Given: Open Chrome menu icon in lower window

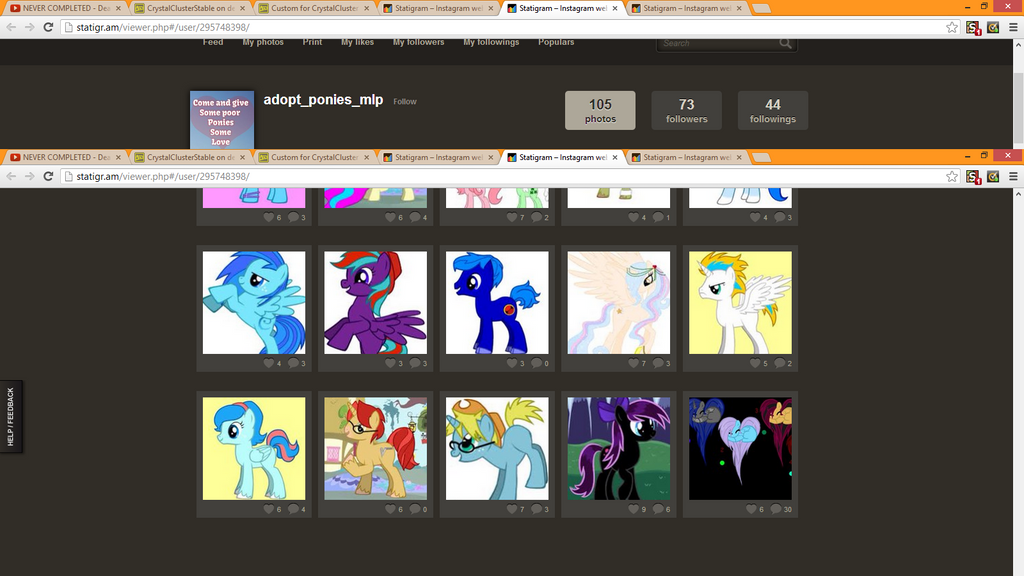Looking at the screenshot, I should coord(1013,176).
